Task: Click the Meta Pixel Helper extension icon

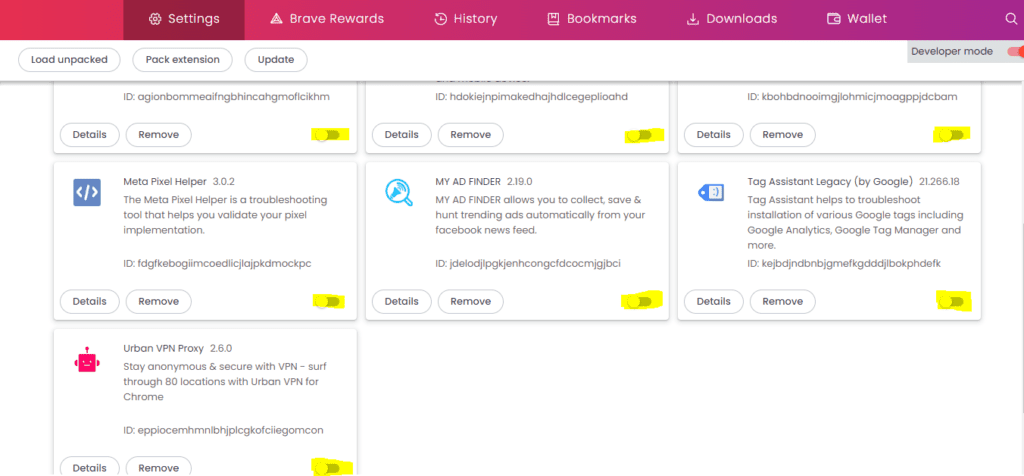Action: [x=87, y=193]
